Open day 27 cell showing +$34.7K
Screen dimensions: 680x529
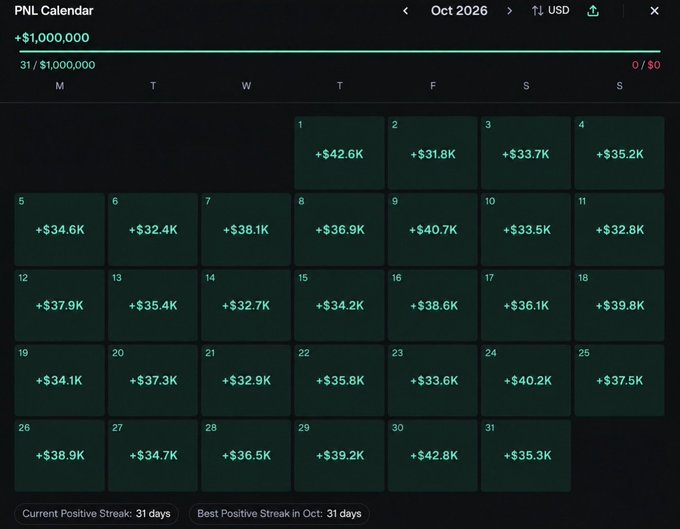(153, 455)
